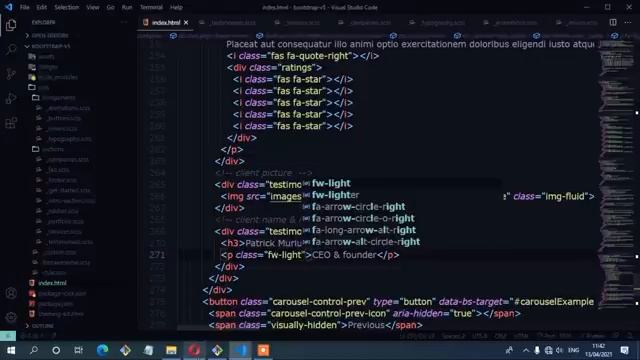The width and height of the screenshot is (640, 360).
Task: Switch to Opera browser in taskbar
Action: point(194,350)
